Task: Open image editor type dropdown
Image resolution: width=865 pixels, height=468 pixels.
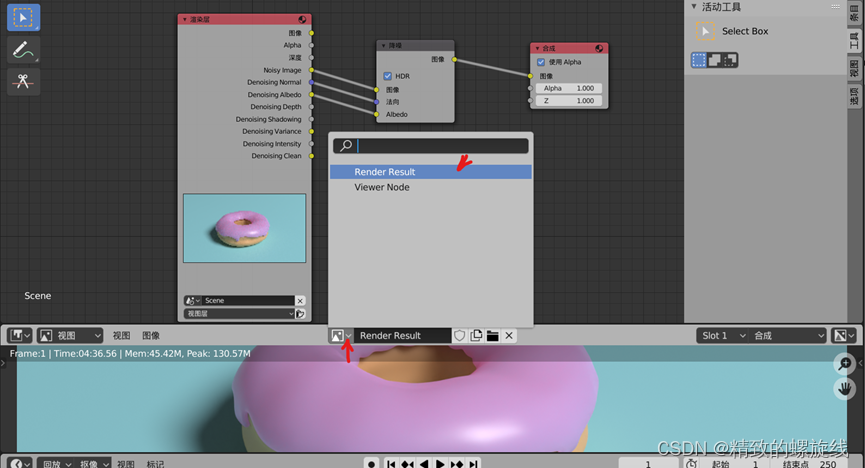Action: (x=20, y=336)
